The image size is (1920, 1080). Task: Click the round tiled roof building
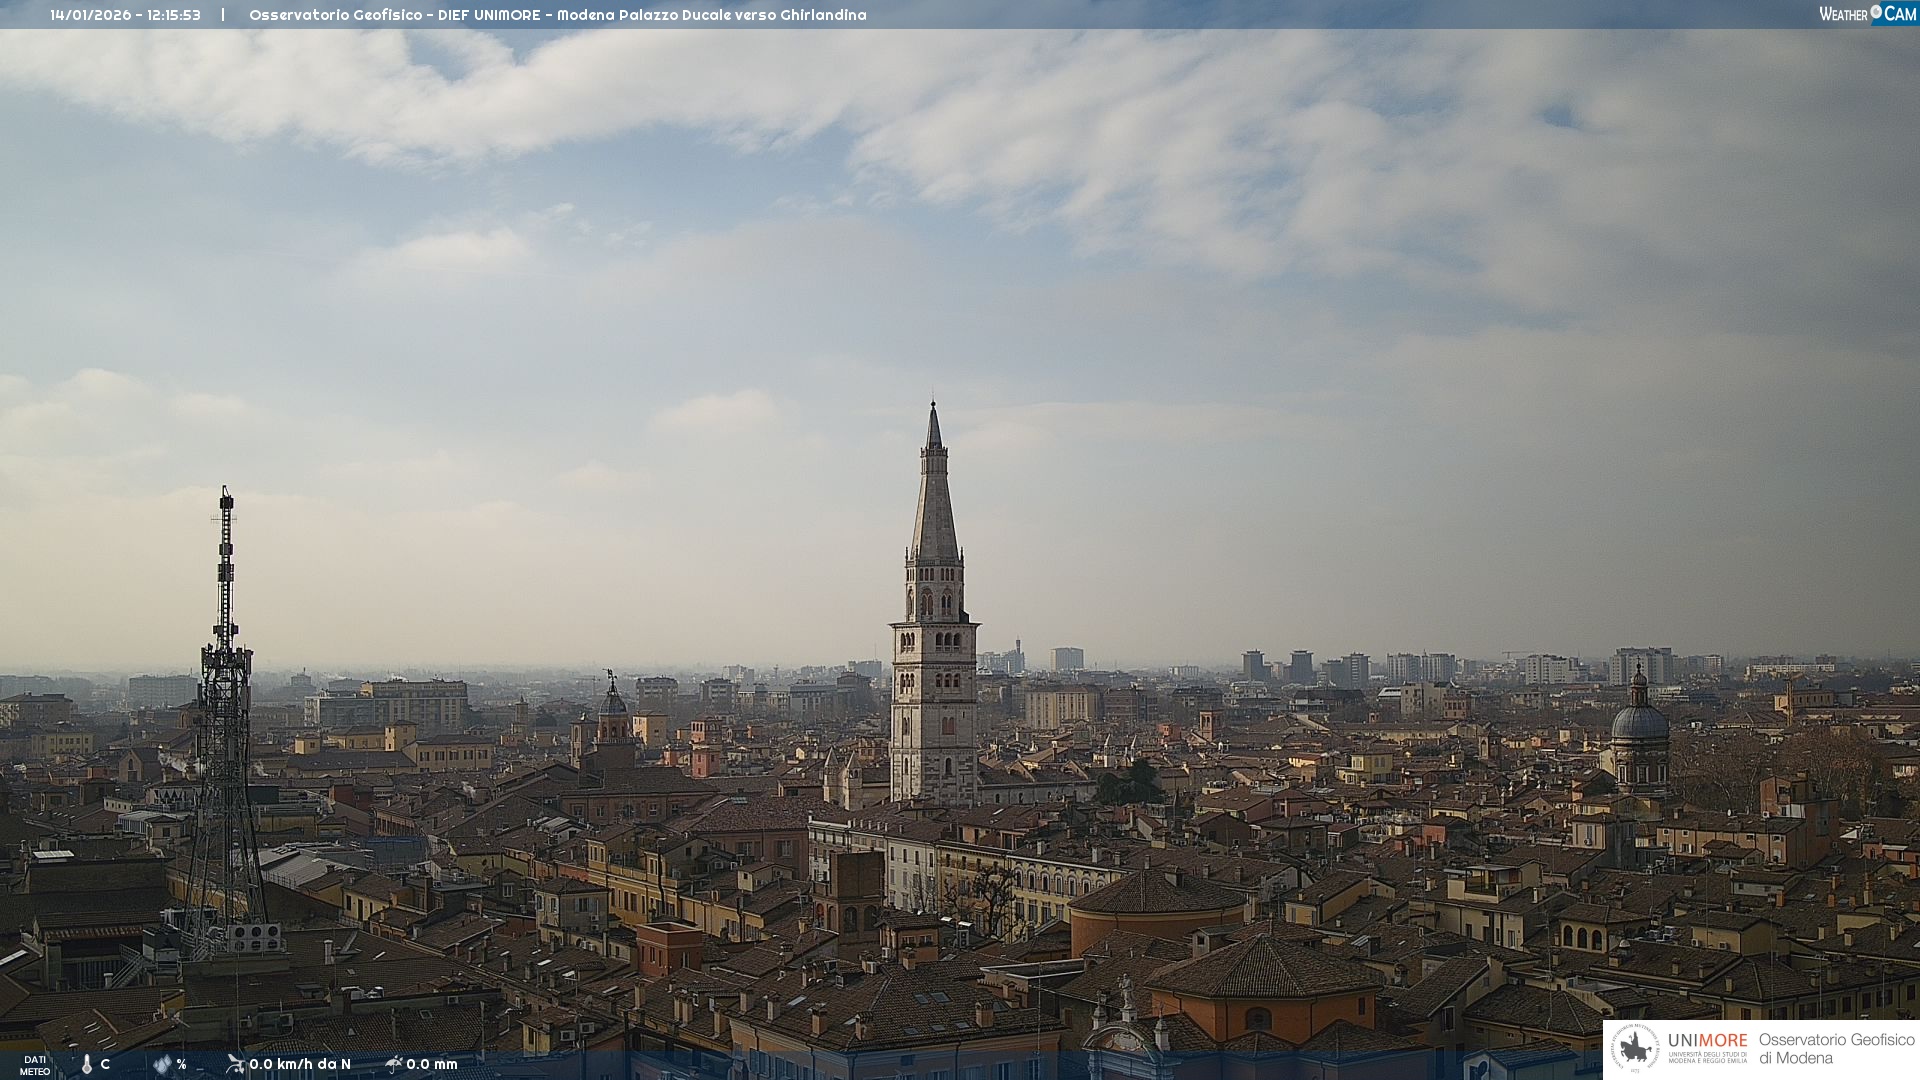pos(1158,893)
